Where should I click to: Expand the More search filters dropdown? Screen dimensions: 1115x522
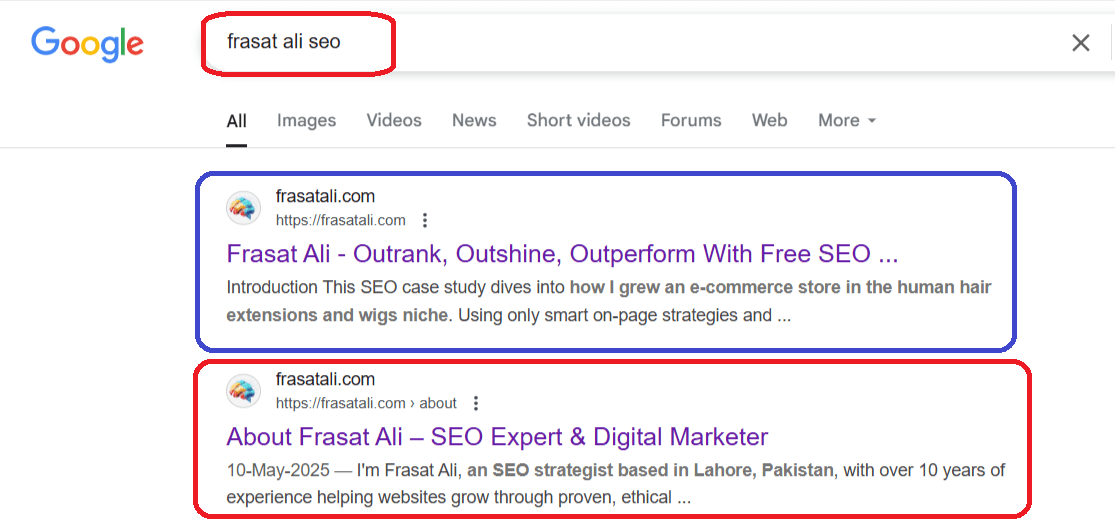(847, 121)
